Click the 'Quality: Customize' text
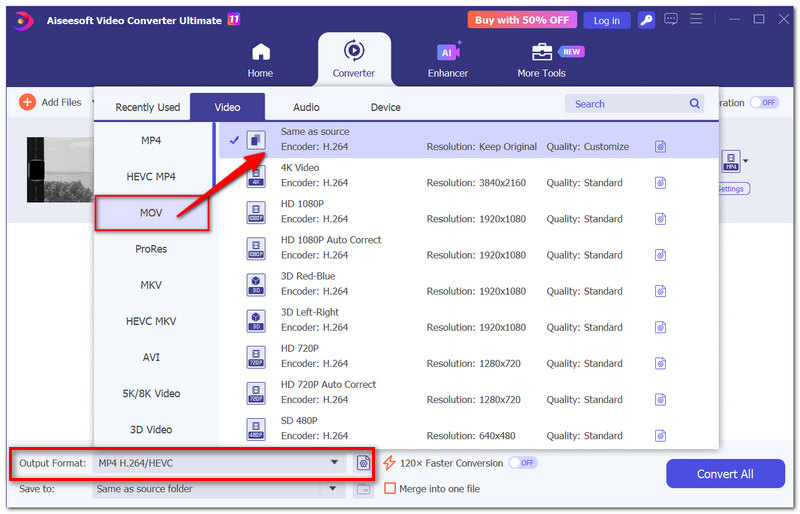Screen dimensions: 800x514 pyautogui.click(x=587, y=146)
